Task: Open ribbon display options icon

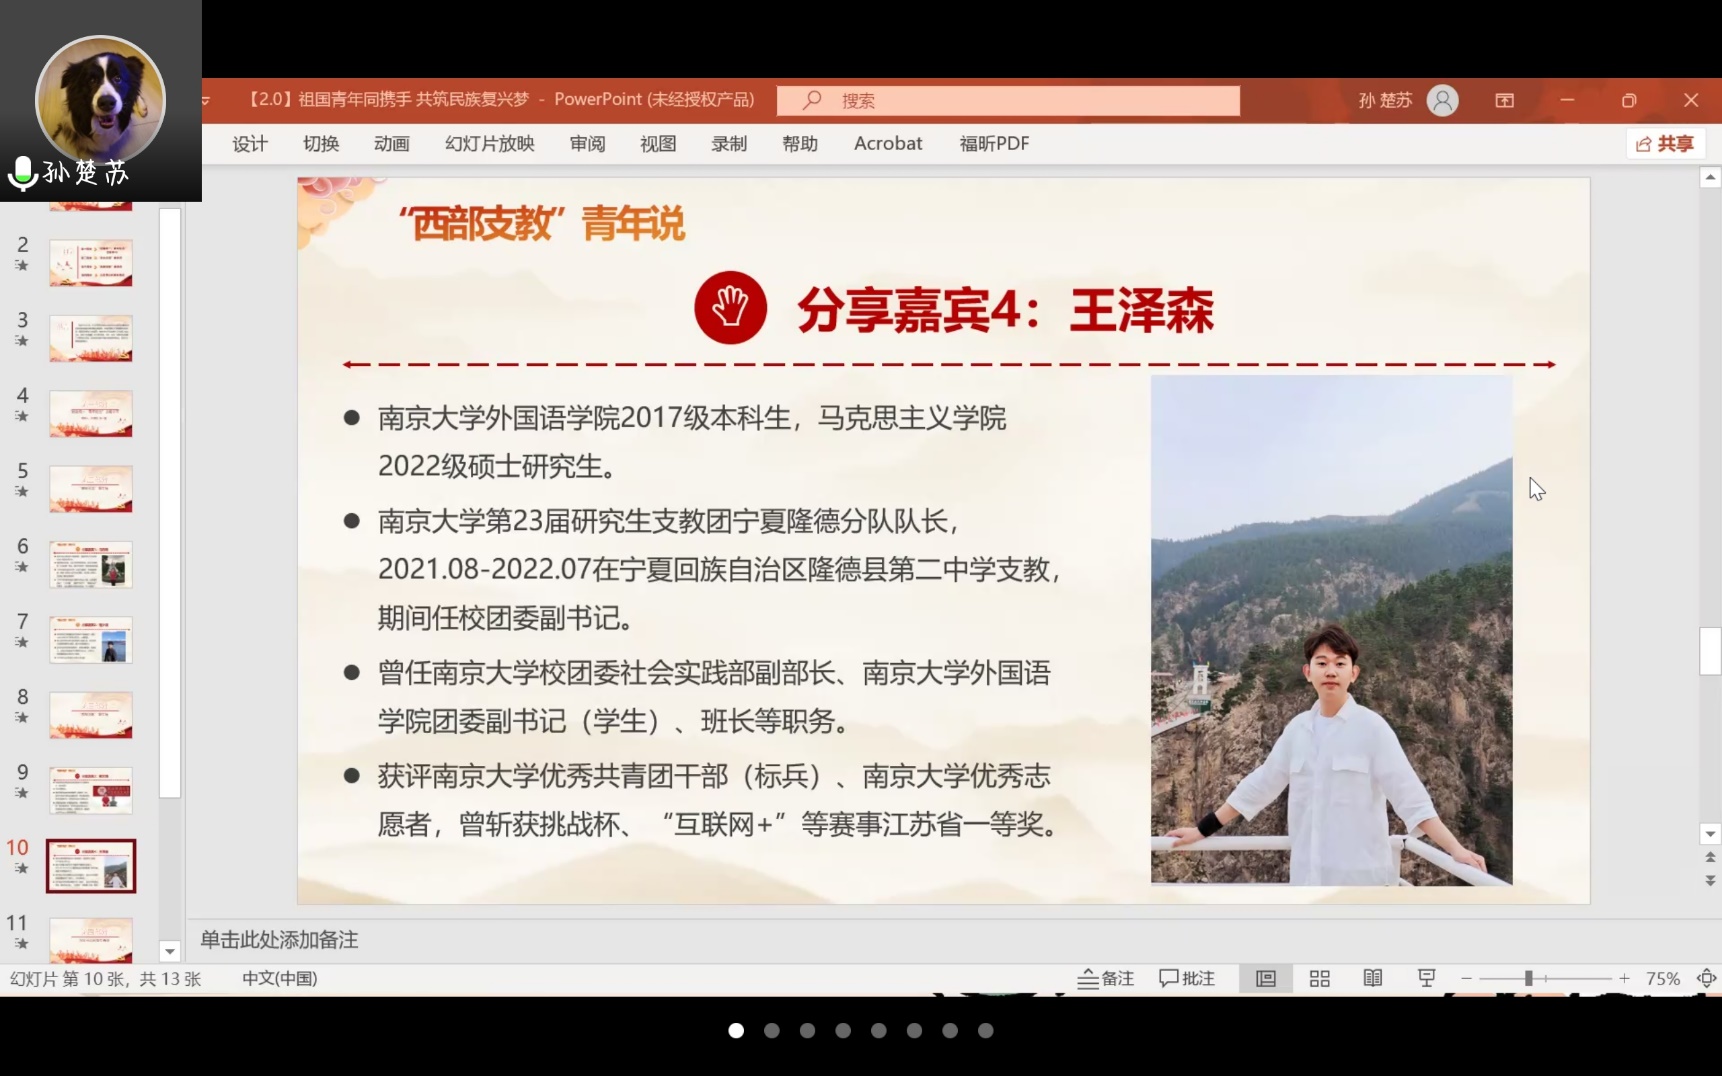Action: pos(1504,100)
